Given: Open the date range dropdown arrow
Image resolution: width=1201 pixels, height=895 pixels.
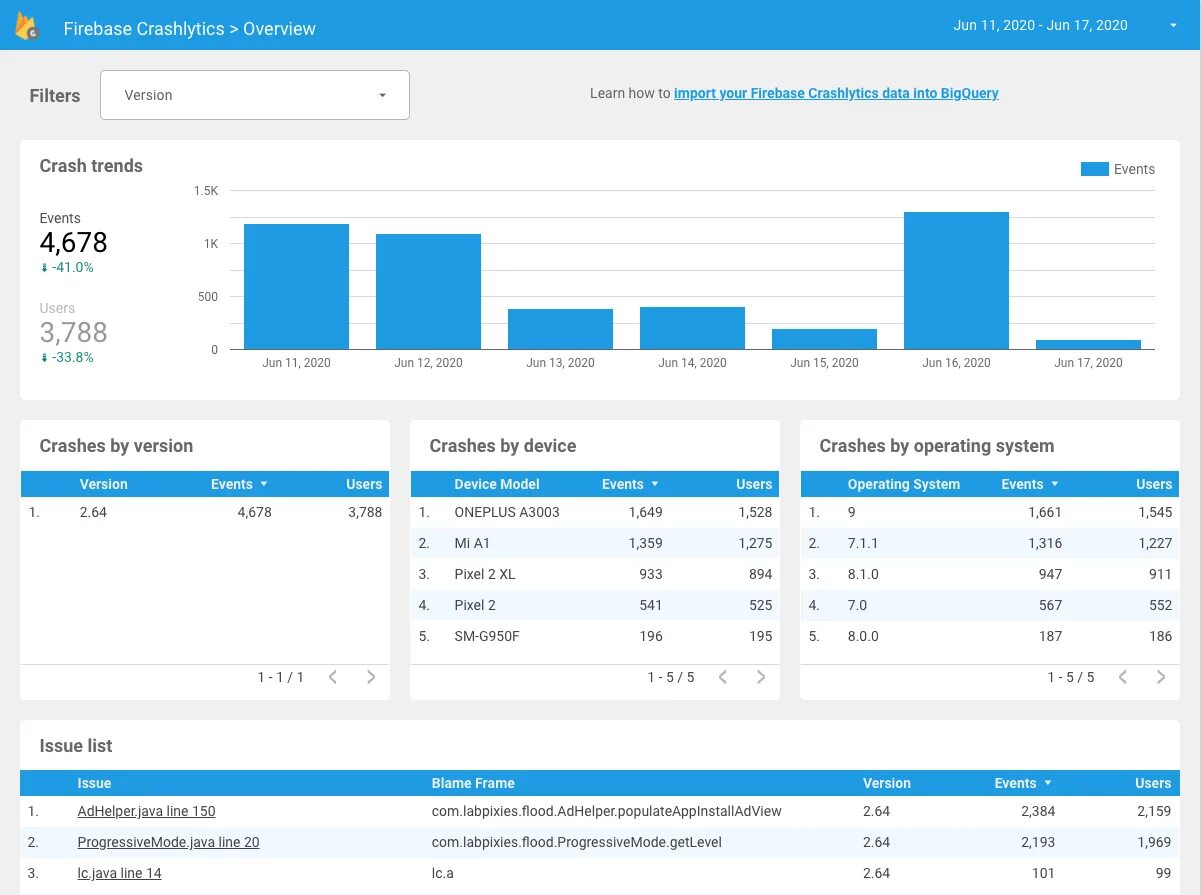Looking at the screenshot, I should pos(1173,26).
